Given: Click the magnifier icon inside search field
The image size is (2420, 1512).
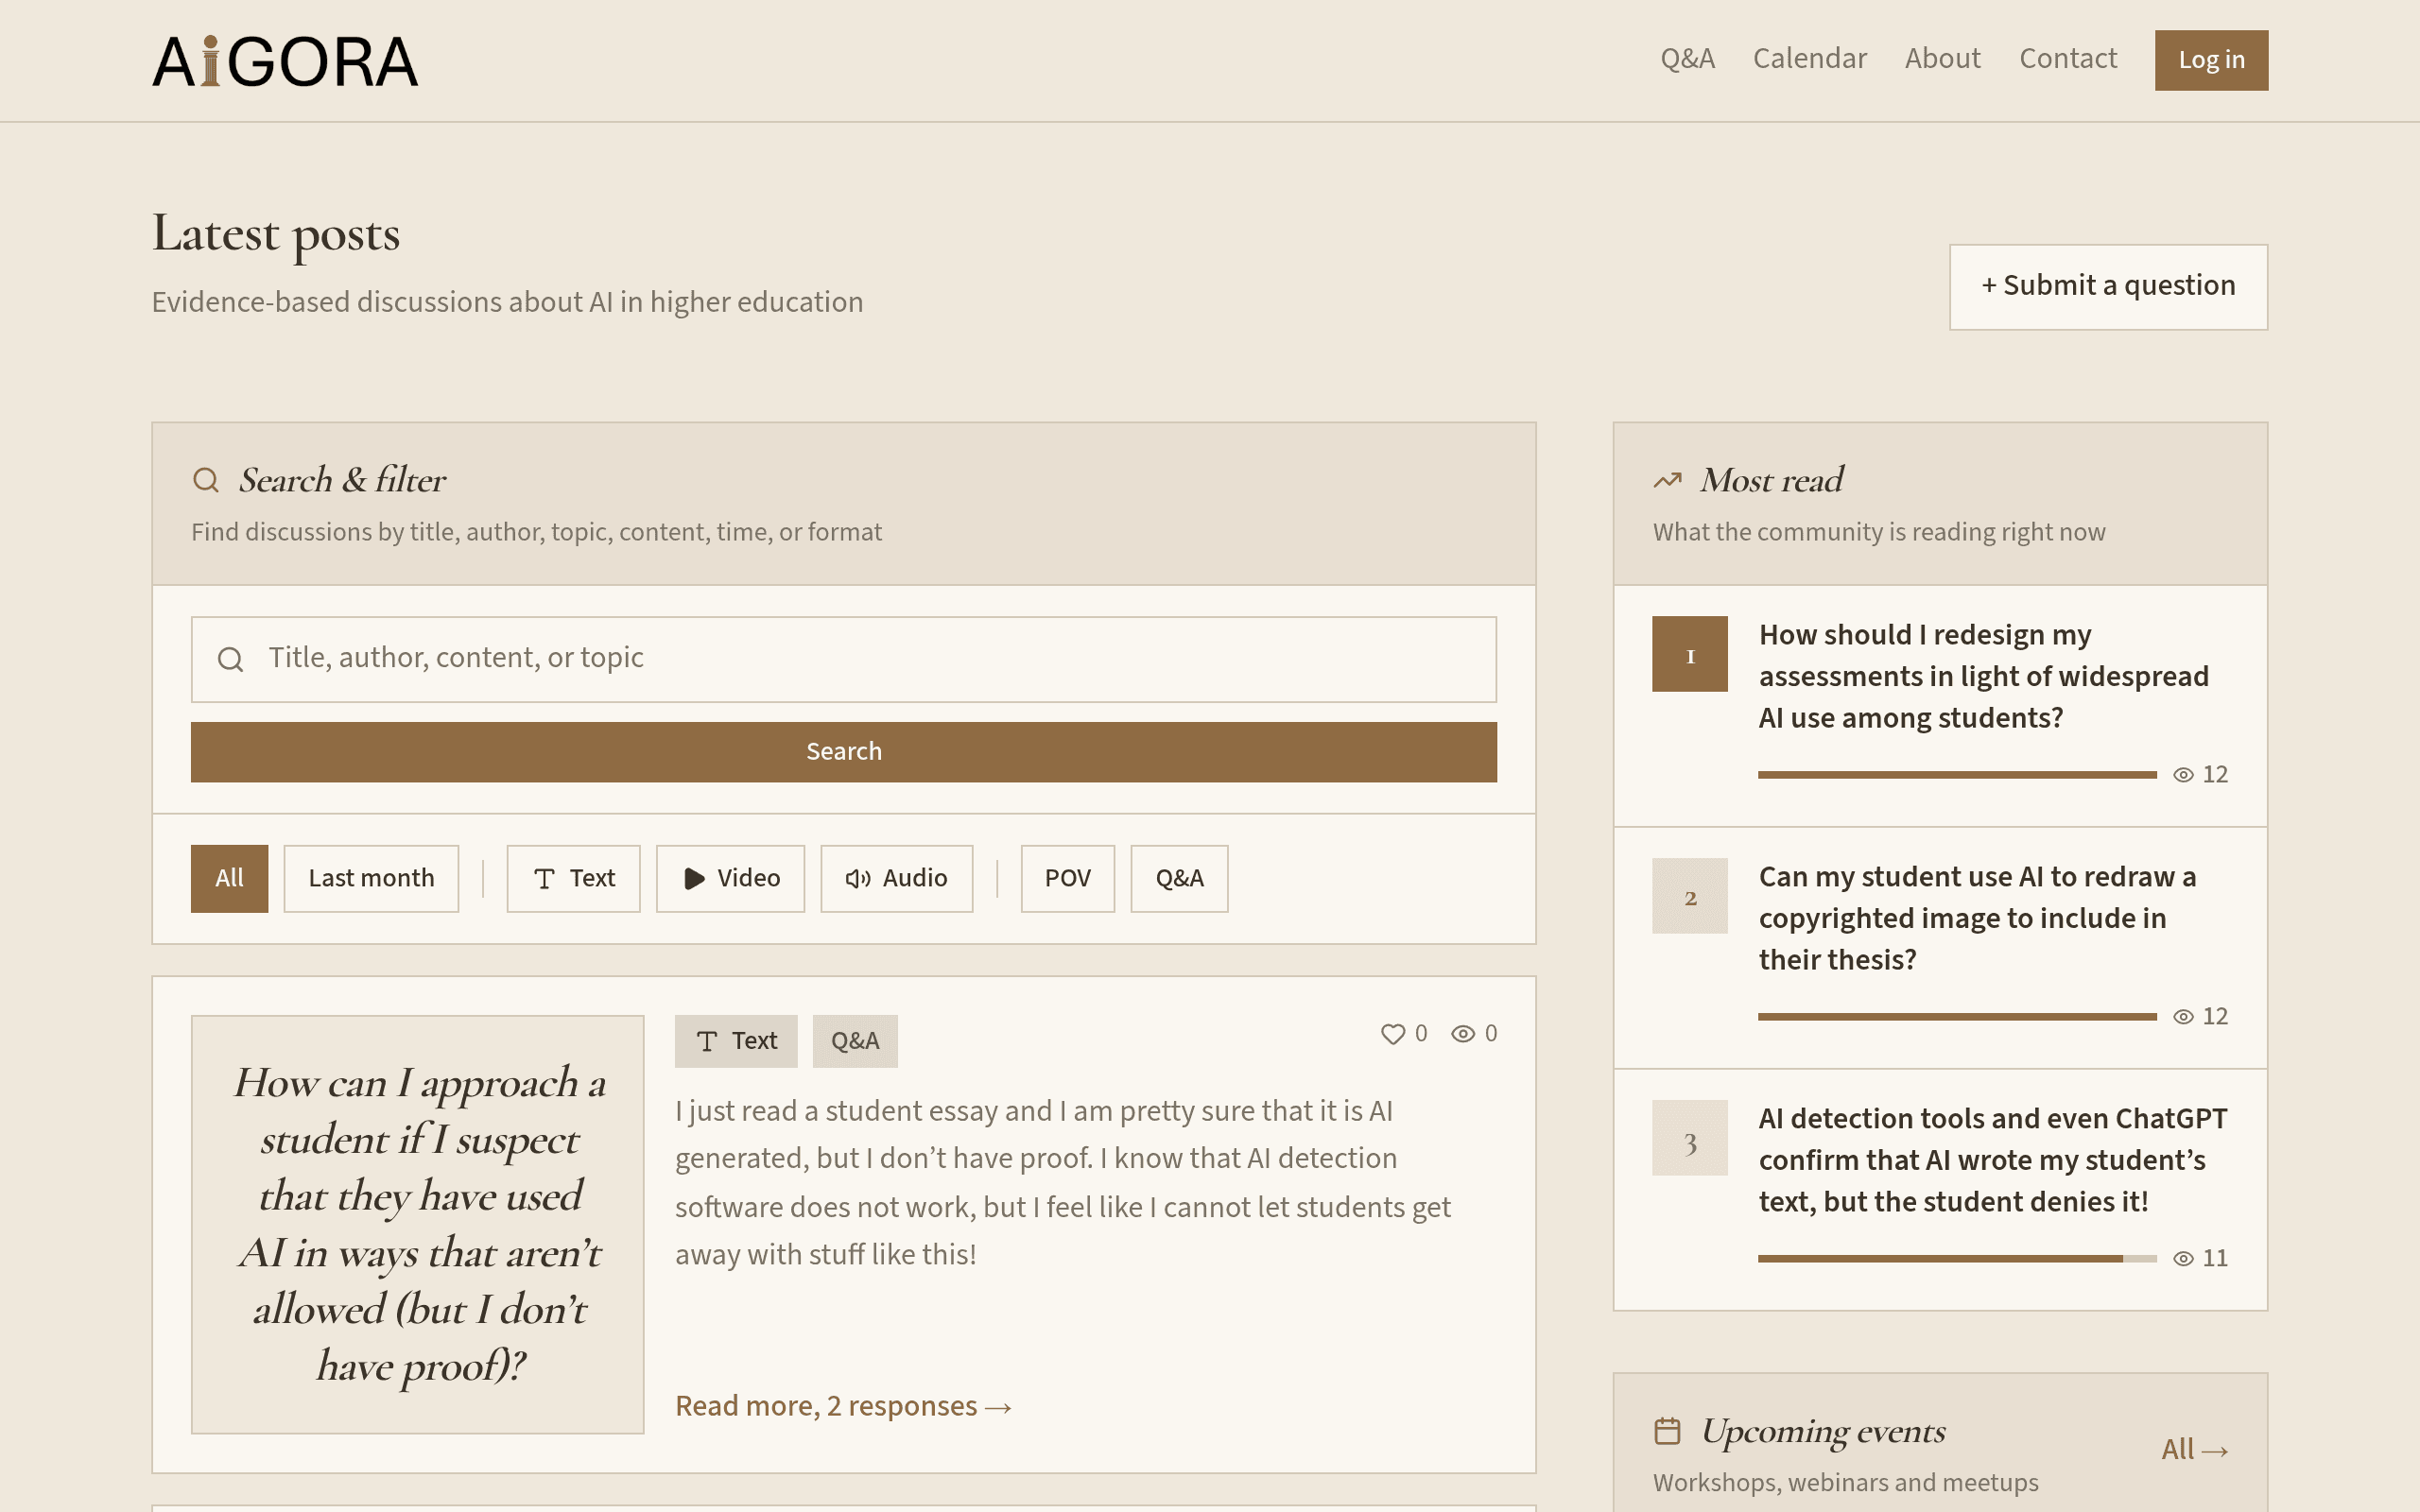Looking at the screenshot, I should tap(231, 659).
